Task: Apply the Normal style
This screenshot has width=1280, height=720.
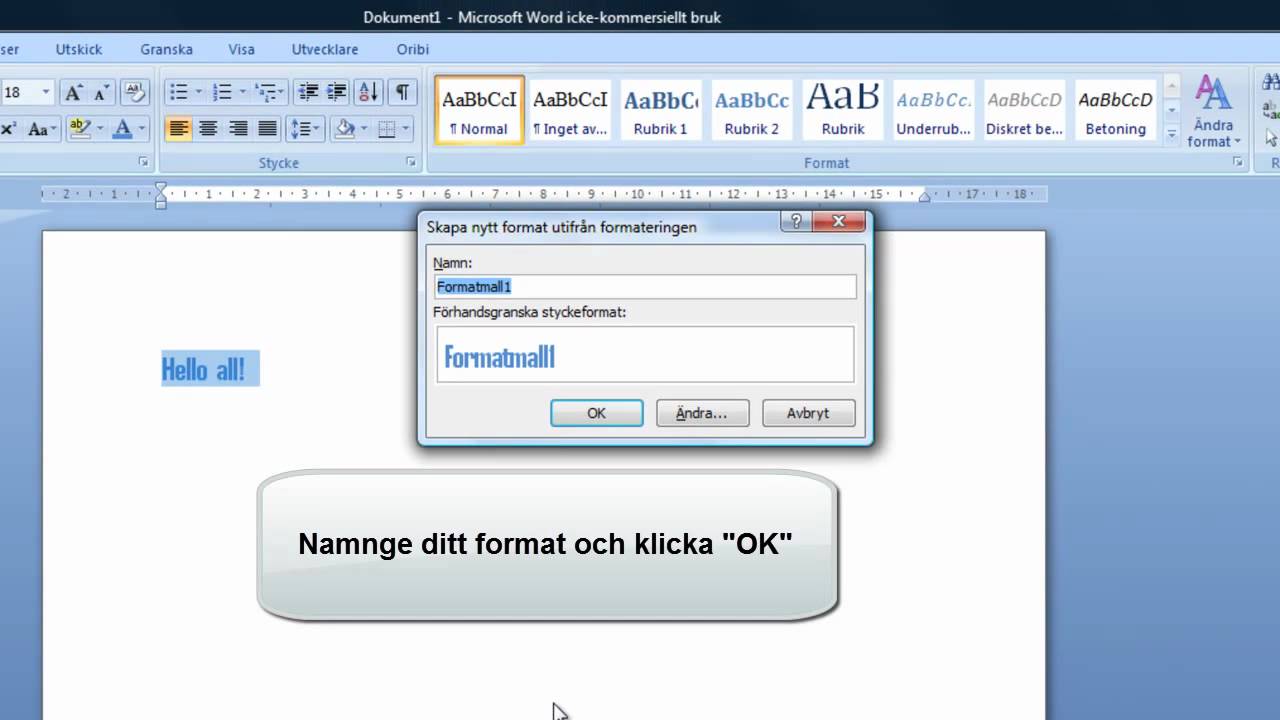Action: [479, 110]
